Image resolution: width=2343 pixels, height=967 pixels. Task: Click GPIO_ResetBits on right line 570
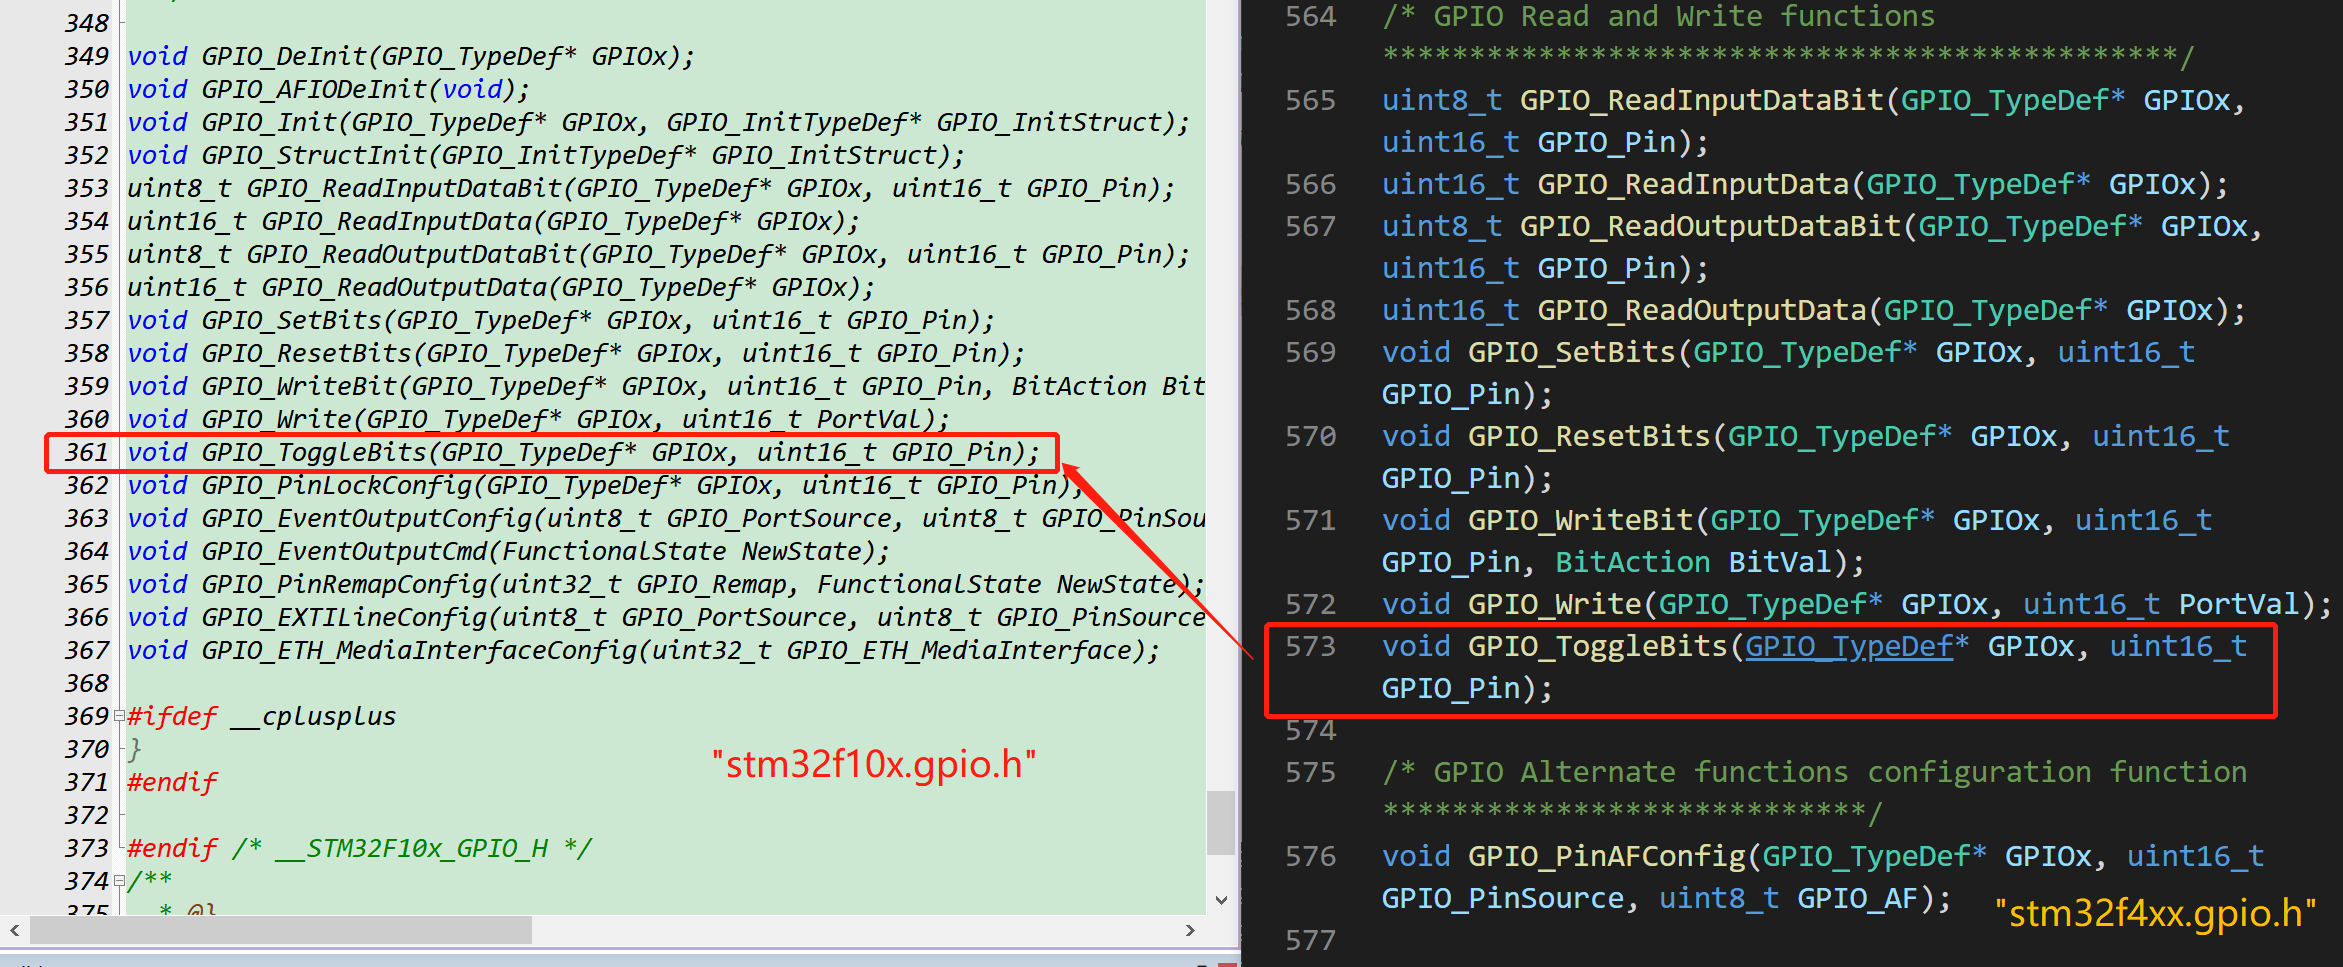[1589, 436]
